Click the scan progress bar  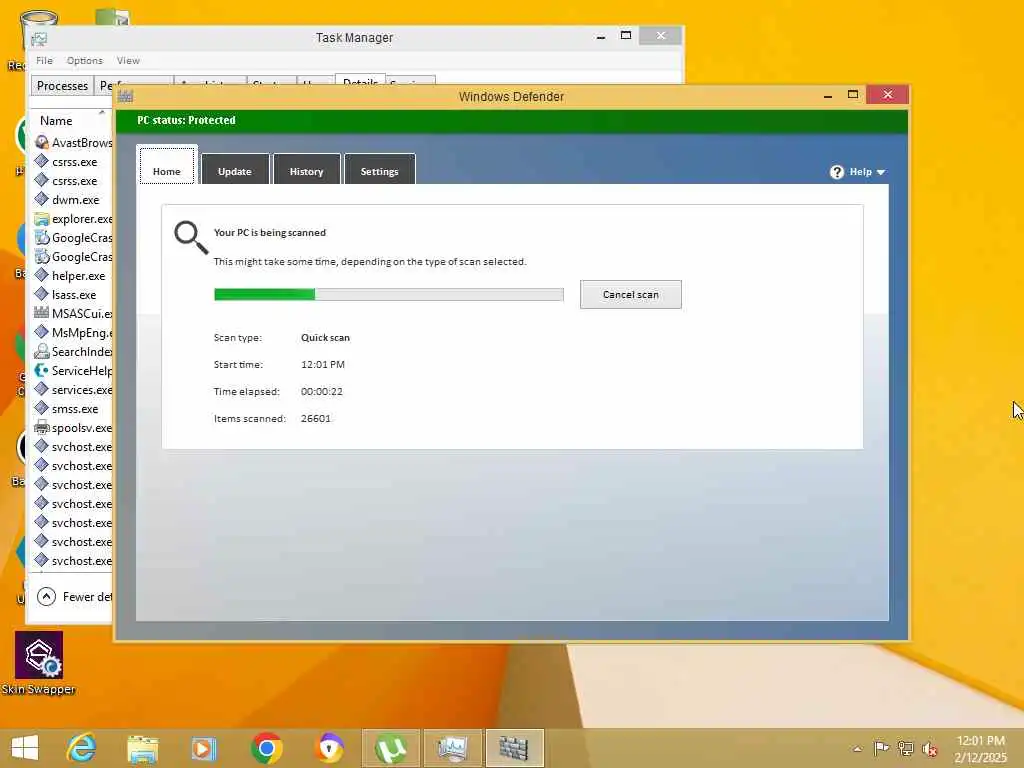389,295
